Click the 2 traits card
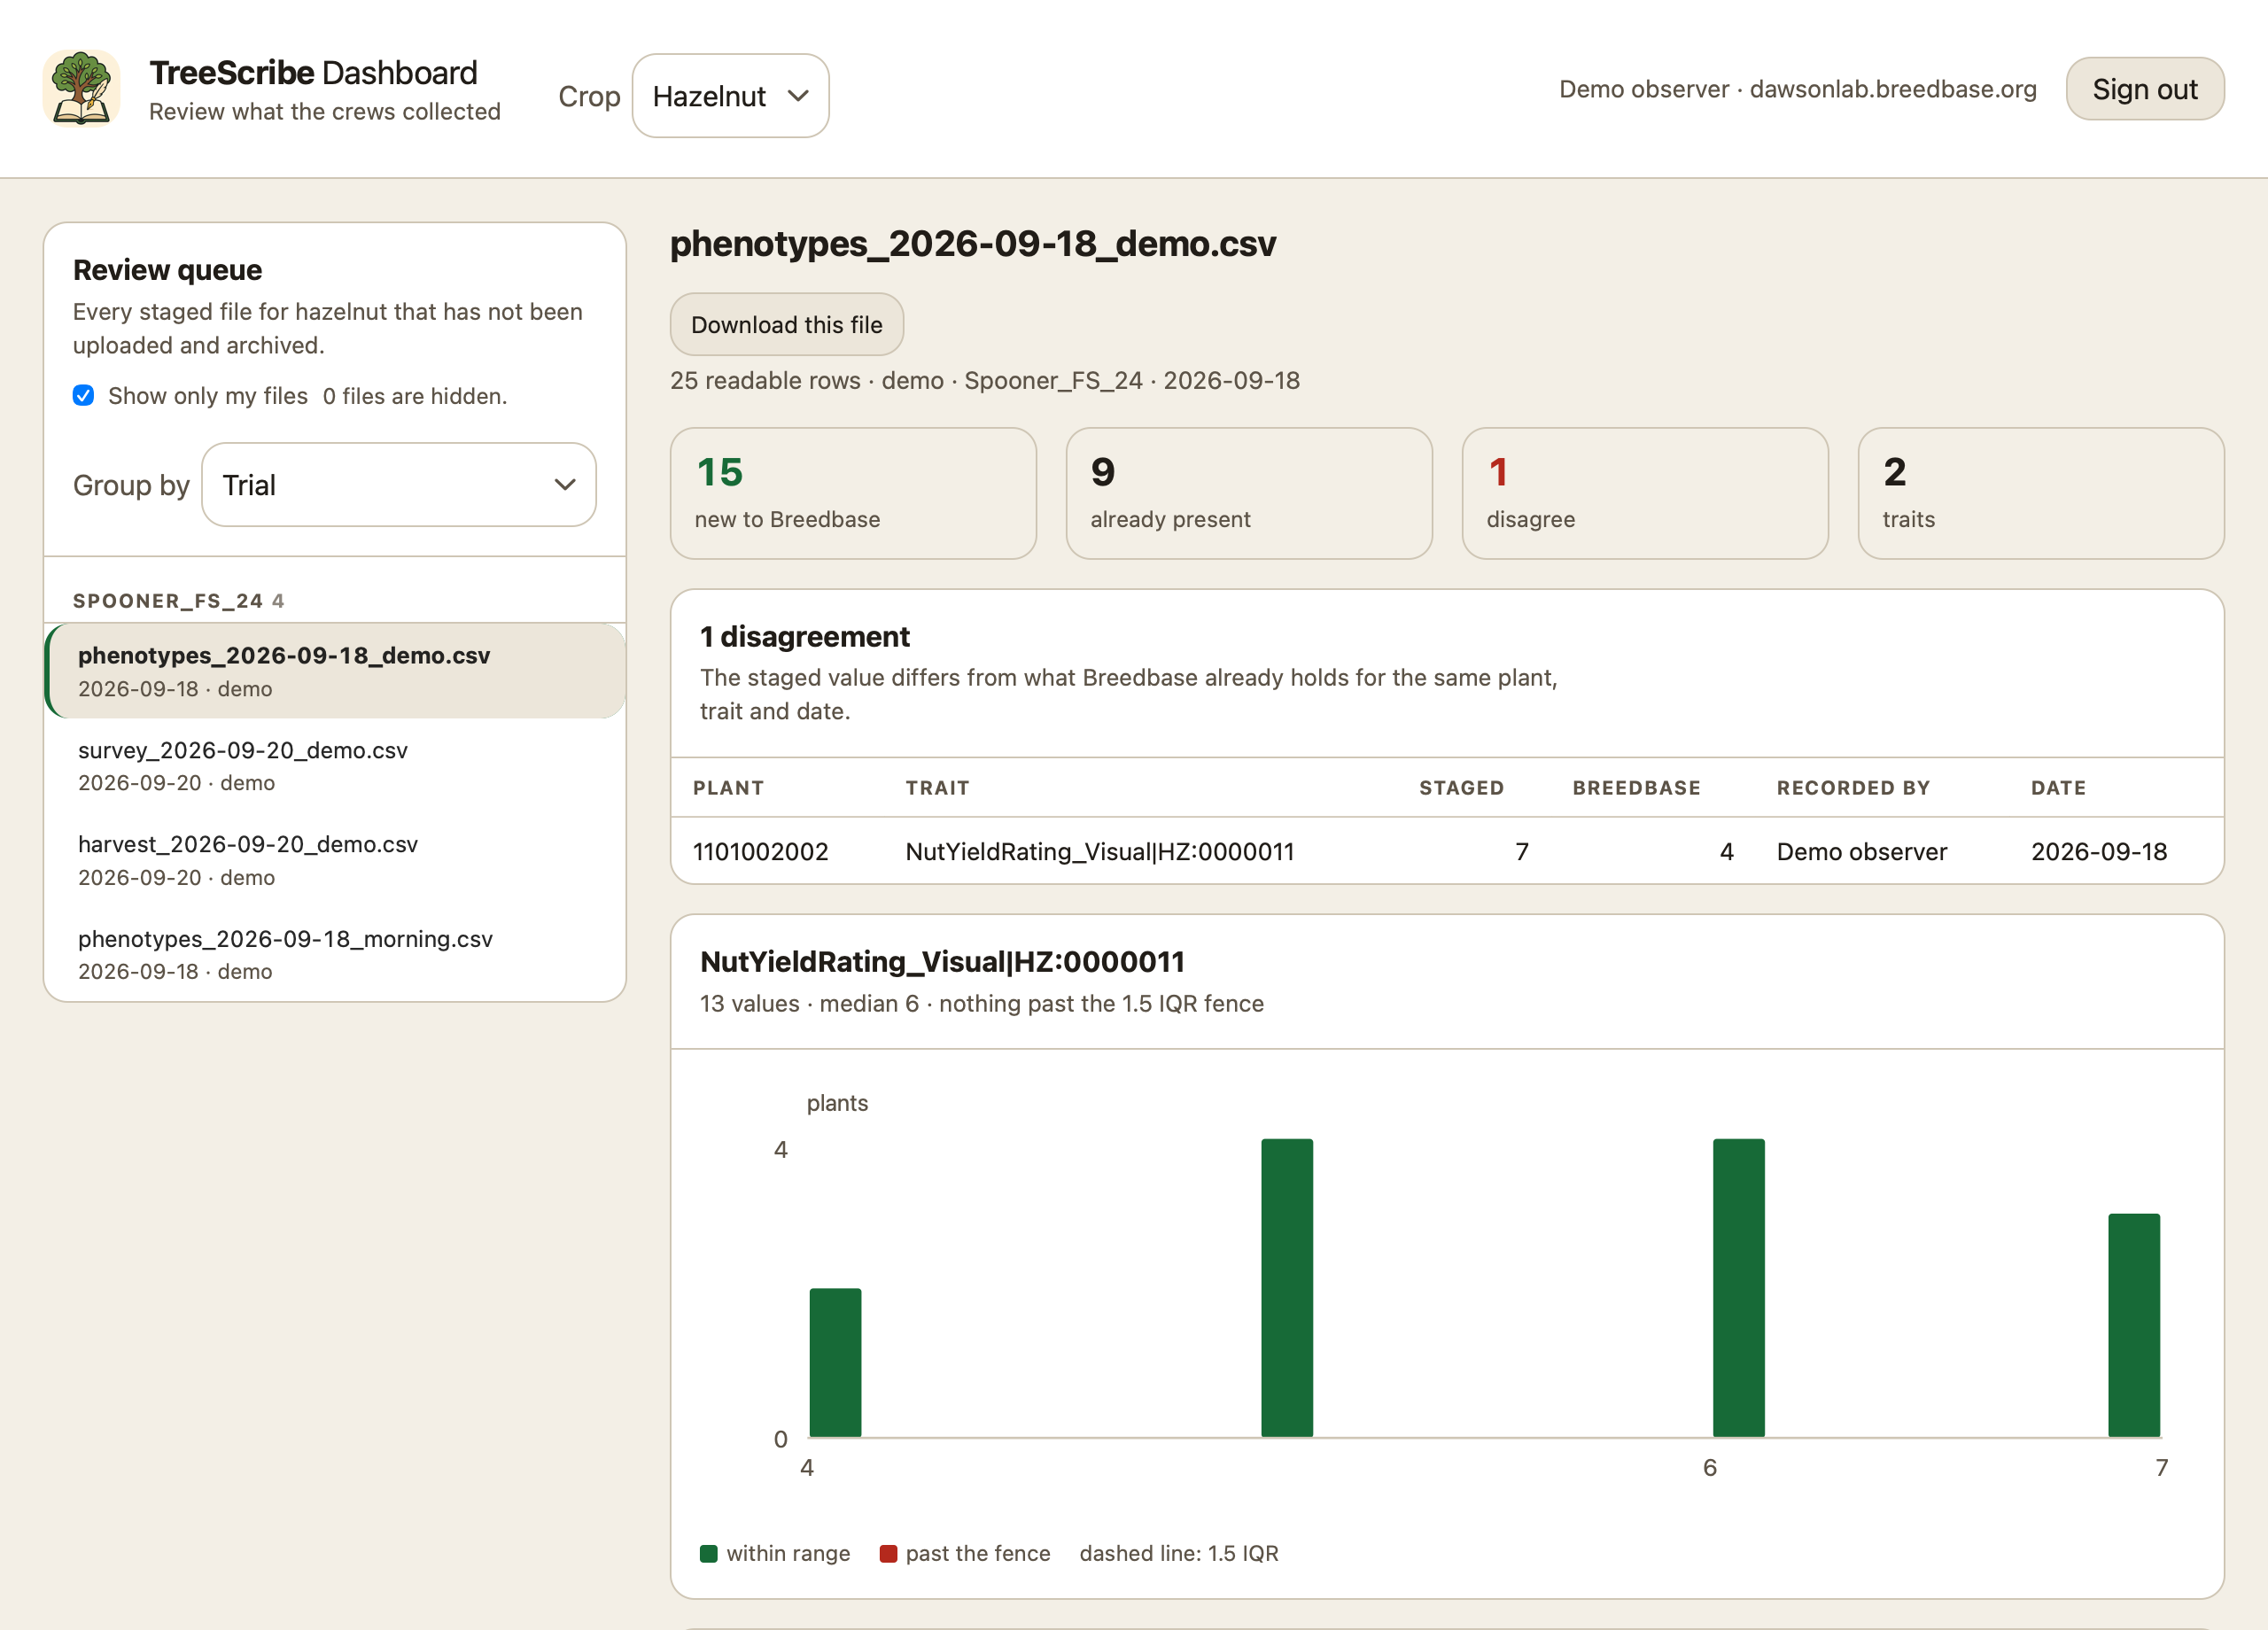This screenshot has width=2268, height=1630. coord(2041,494)
